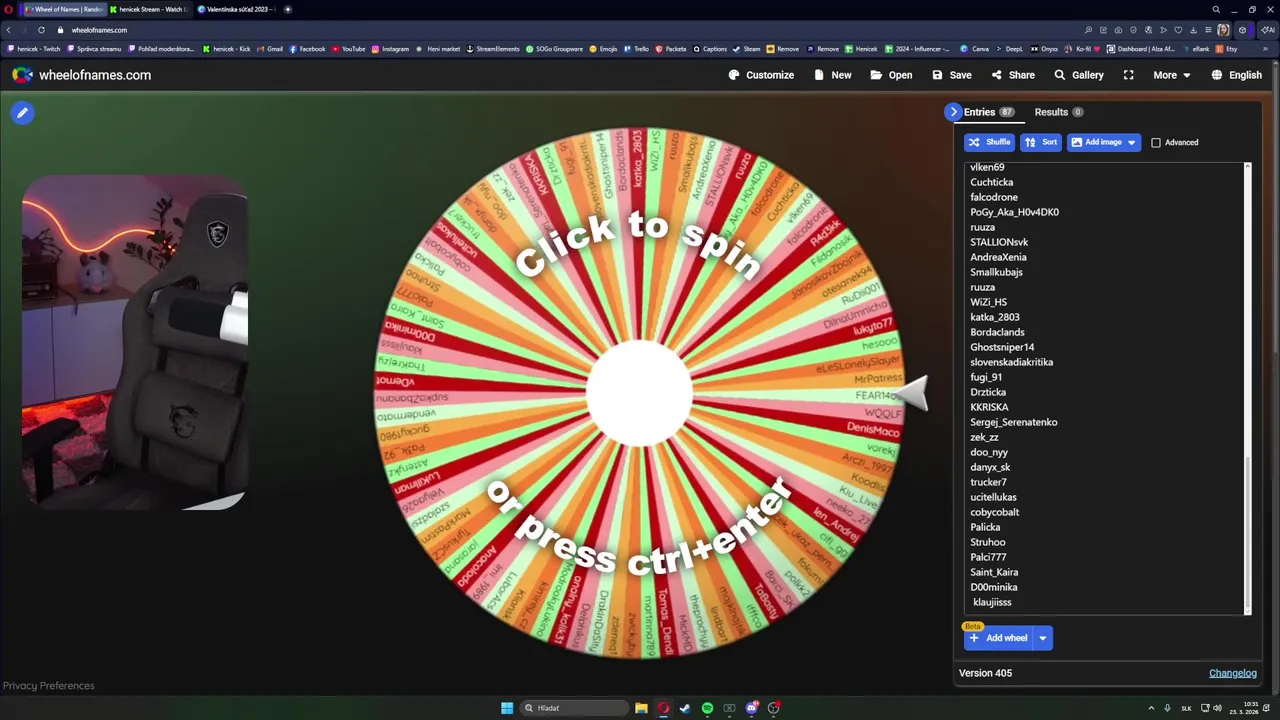Open the Instagram bookmark

(x=390, y=49)
